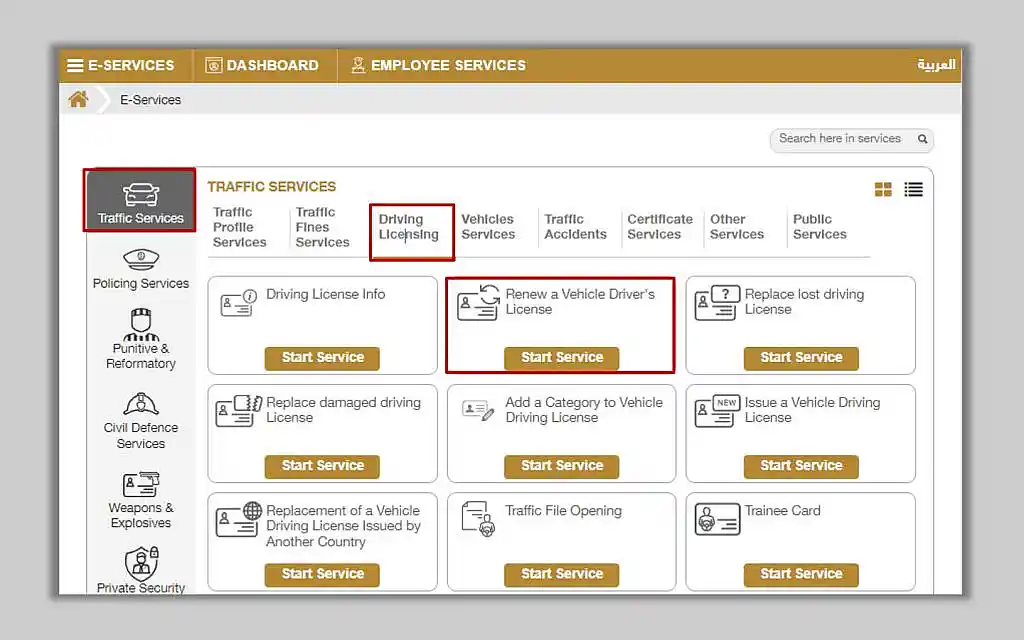The width and height of the screenshot is (1024, 640).
Task: Start Service for Renew Vehicle Driver's License
Action: (x=562, y=357)
